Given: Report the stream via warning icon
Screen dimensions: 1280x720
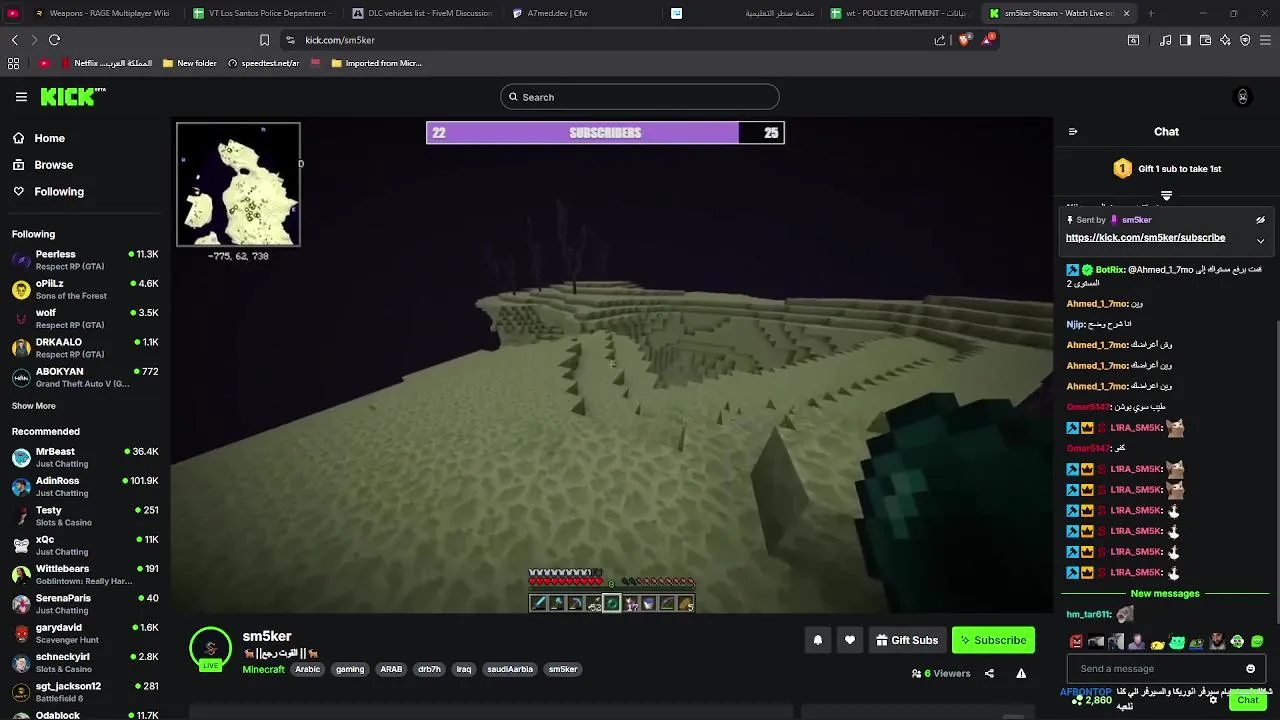Looking at the screenshot, I should [x=1021, y=674].
